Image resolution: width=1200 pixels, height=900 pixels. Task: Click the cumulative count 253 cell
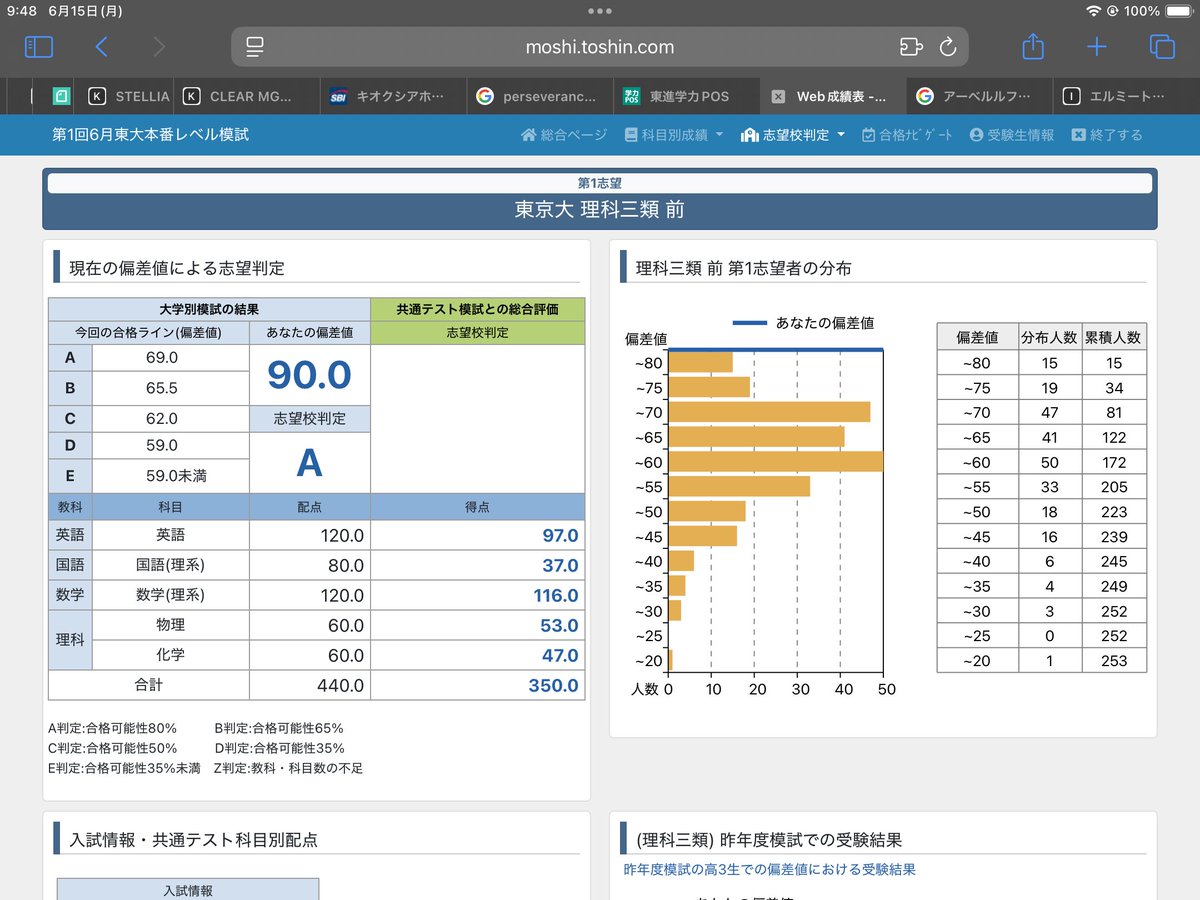click(1114, 661)
